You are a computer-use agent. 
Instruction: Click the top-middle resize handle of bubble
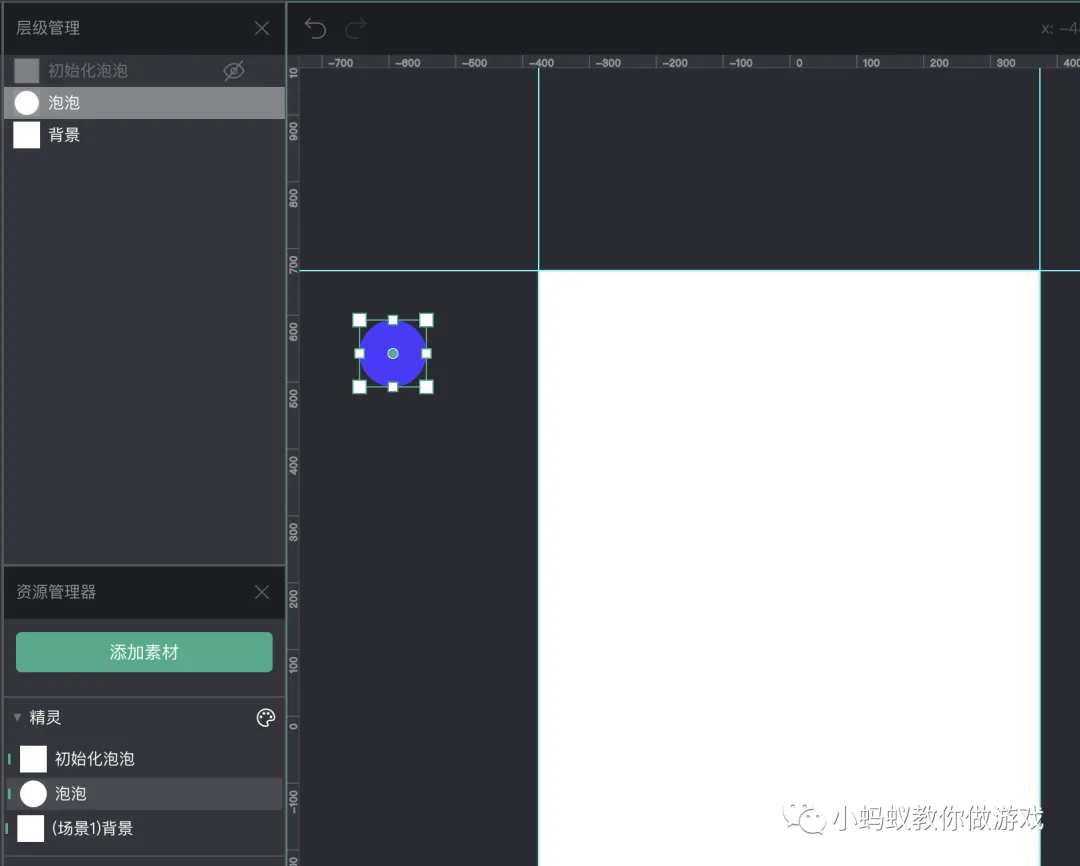click(393, 320)
